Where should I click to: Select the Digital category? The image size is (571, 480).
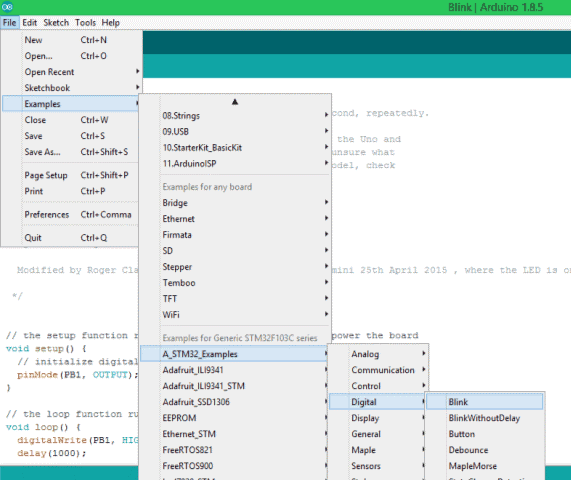pyautogui.click(x=377, y=402)
